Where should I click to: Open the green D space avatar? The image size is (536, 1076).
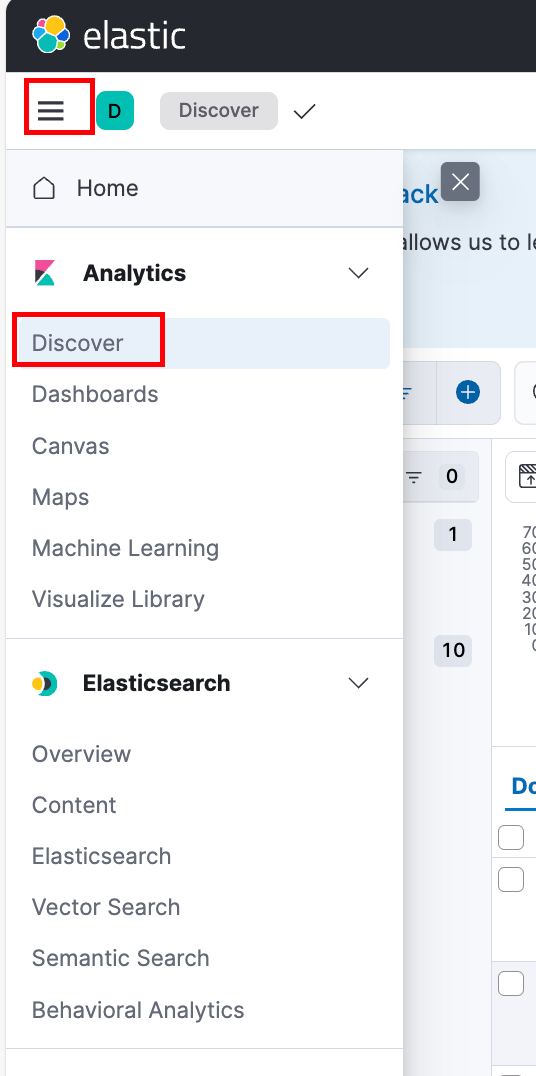coord(115,110)
